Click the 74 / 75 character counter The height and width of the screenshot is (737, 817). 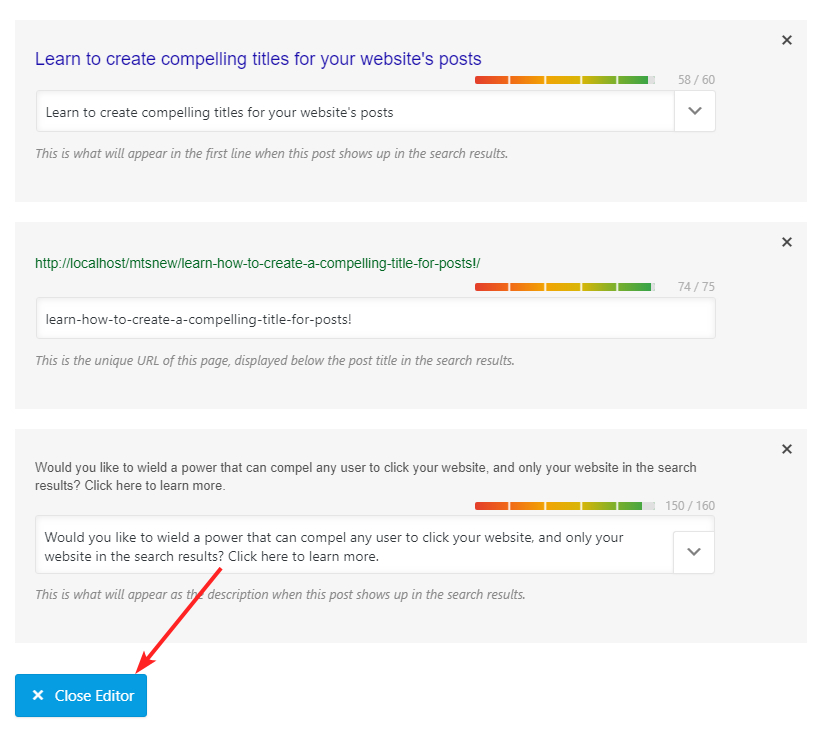coord(696,287)
